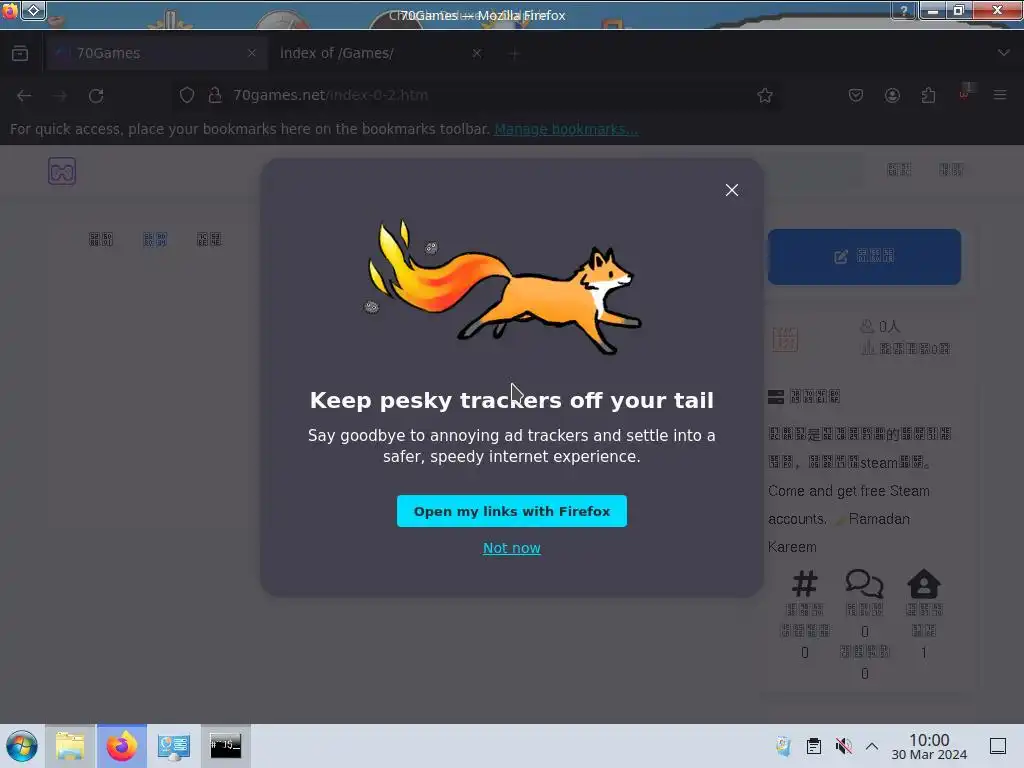Click the chat bubbles icon

865,583
